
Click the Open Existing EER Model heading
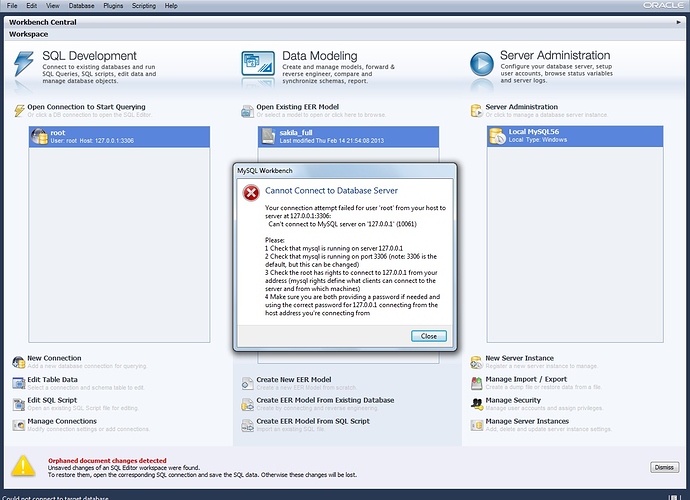(297, 107)
